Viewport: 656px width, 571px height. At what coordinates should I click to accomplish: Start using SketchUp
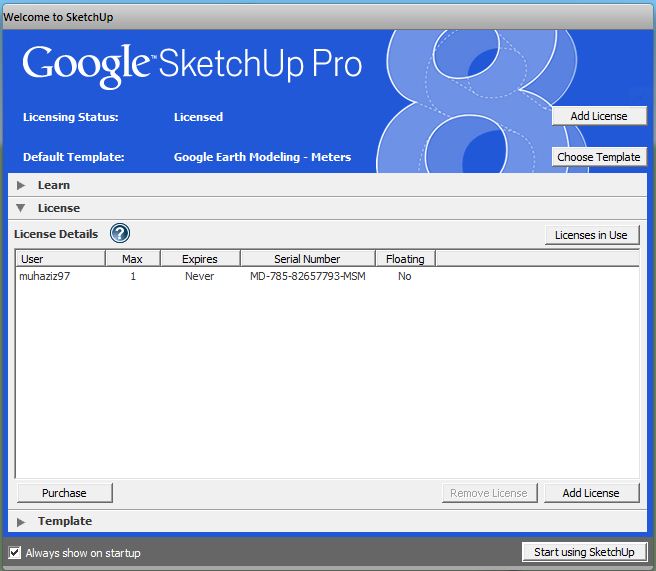coord(584,552)
